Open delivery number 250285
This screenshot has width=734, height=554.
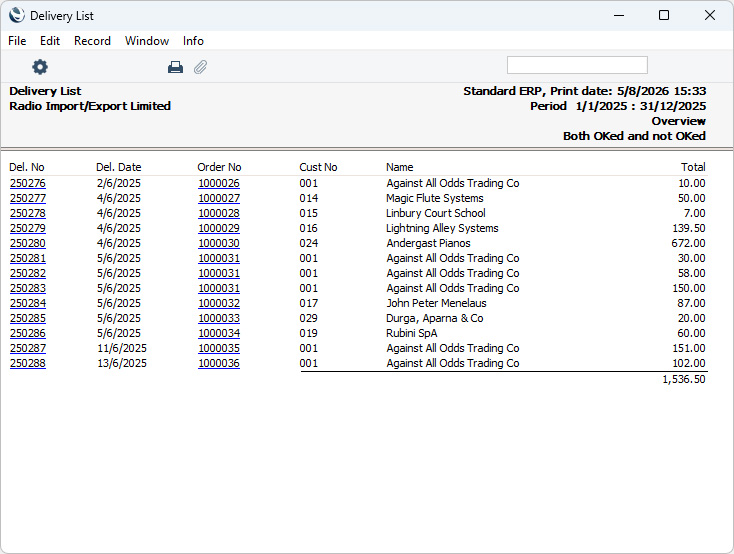(x=28, y=318)
